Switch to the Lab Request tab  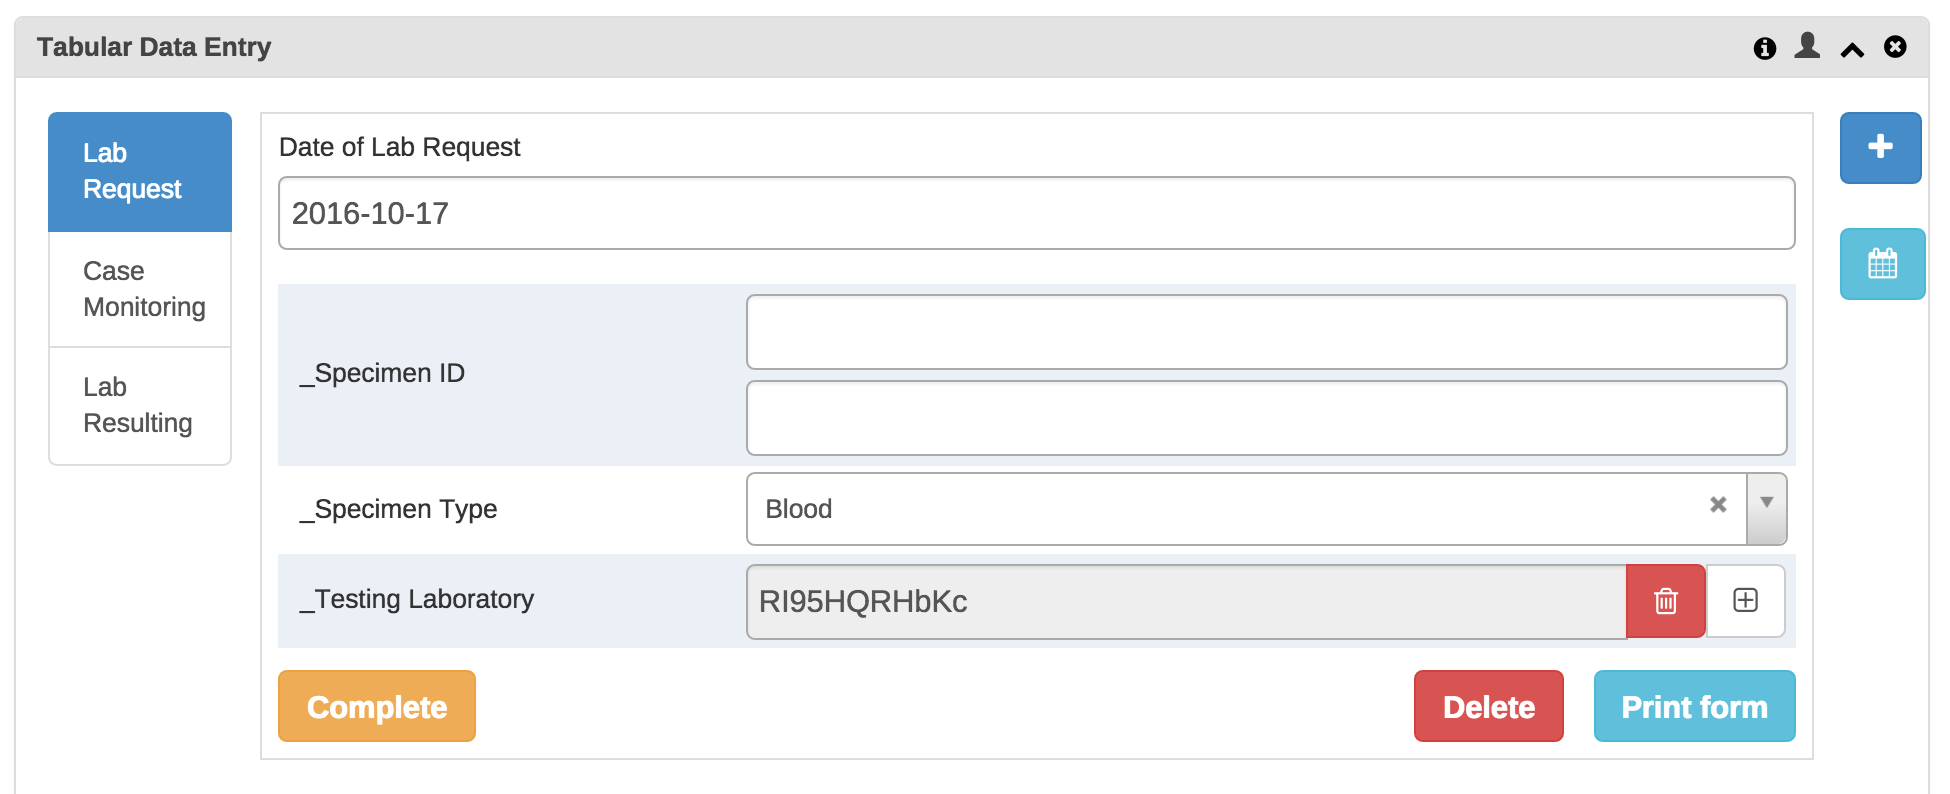(x=140, y=171)
